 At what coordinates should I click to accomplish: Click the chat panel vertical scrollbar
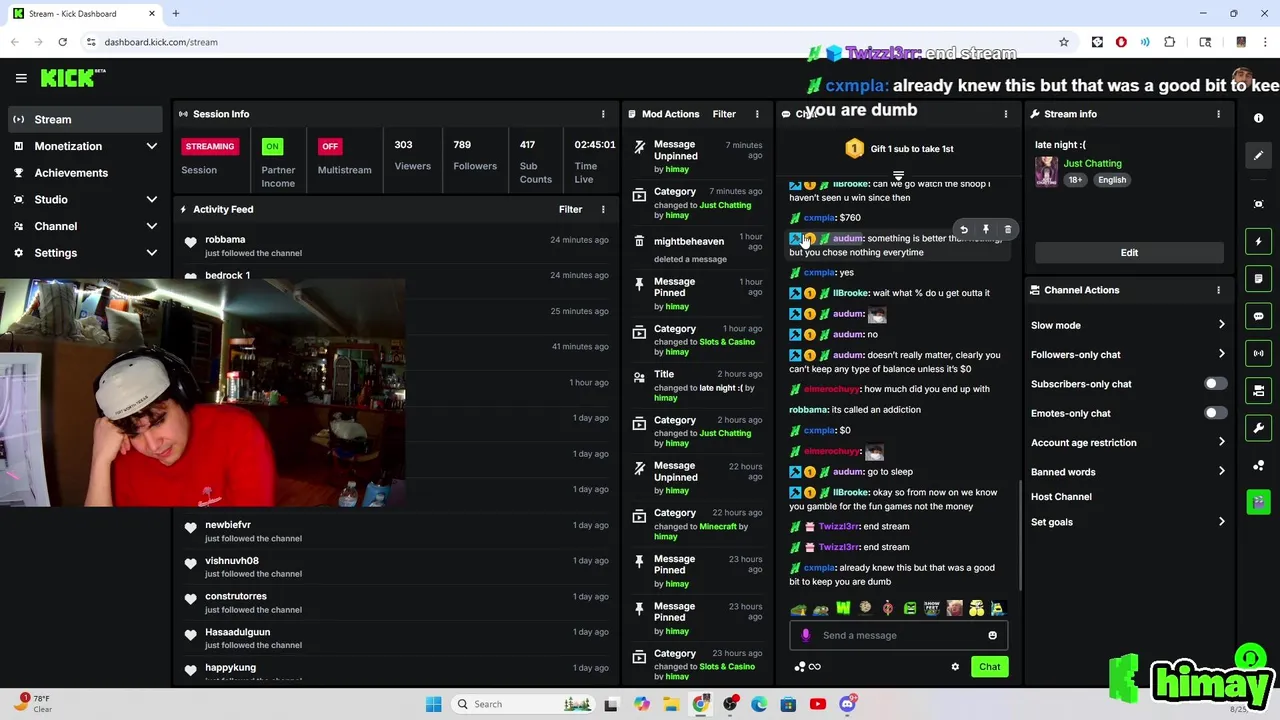pyautogui.click(x=1019, y=535)
